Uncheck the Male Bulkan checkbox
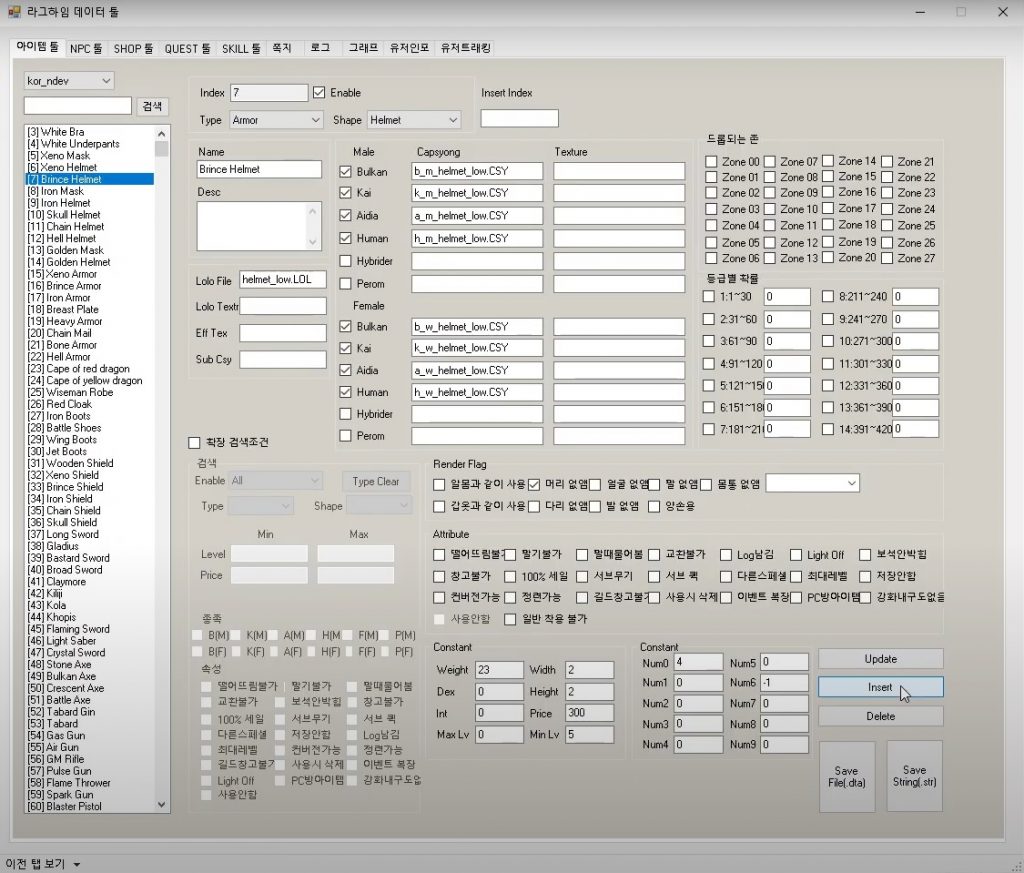 345,172
